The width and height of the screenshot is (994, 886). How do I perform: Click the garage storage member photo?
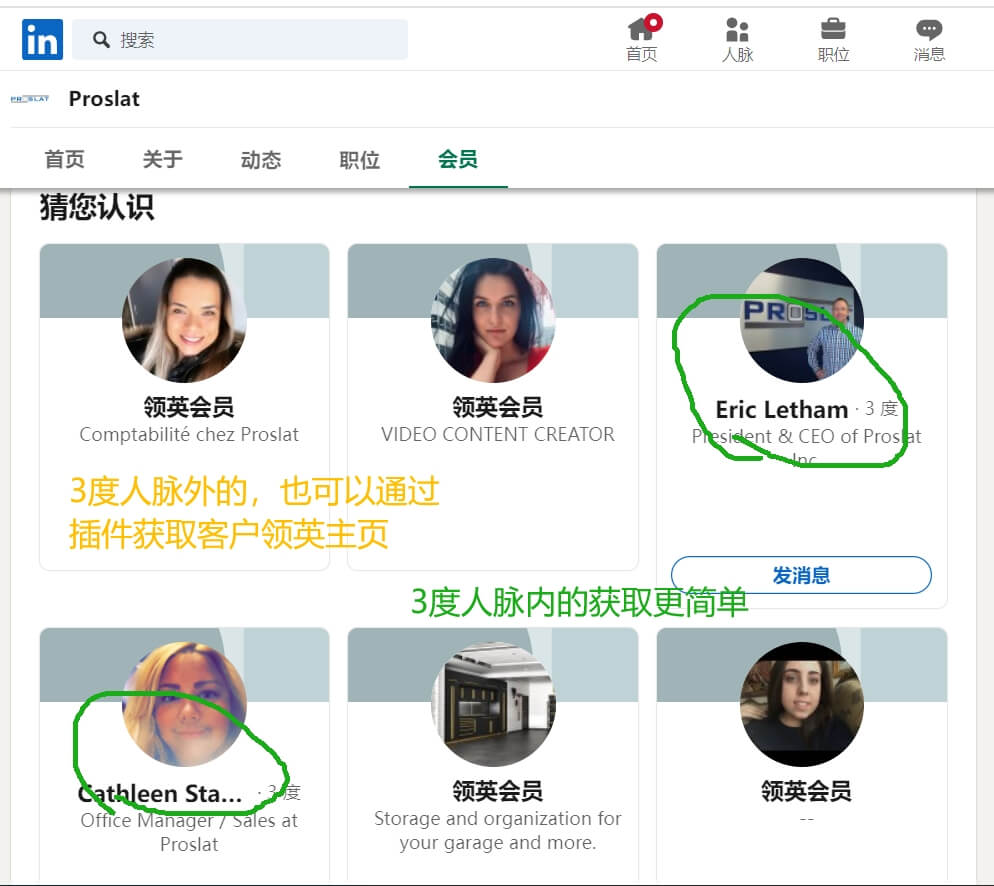(493, 704)
